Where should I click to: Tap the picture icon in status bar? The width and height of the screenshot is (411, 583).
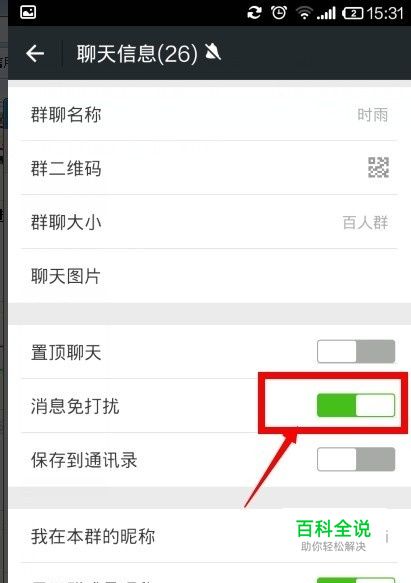point(28,12)
